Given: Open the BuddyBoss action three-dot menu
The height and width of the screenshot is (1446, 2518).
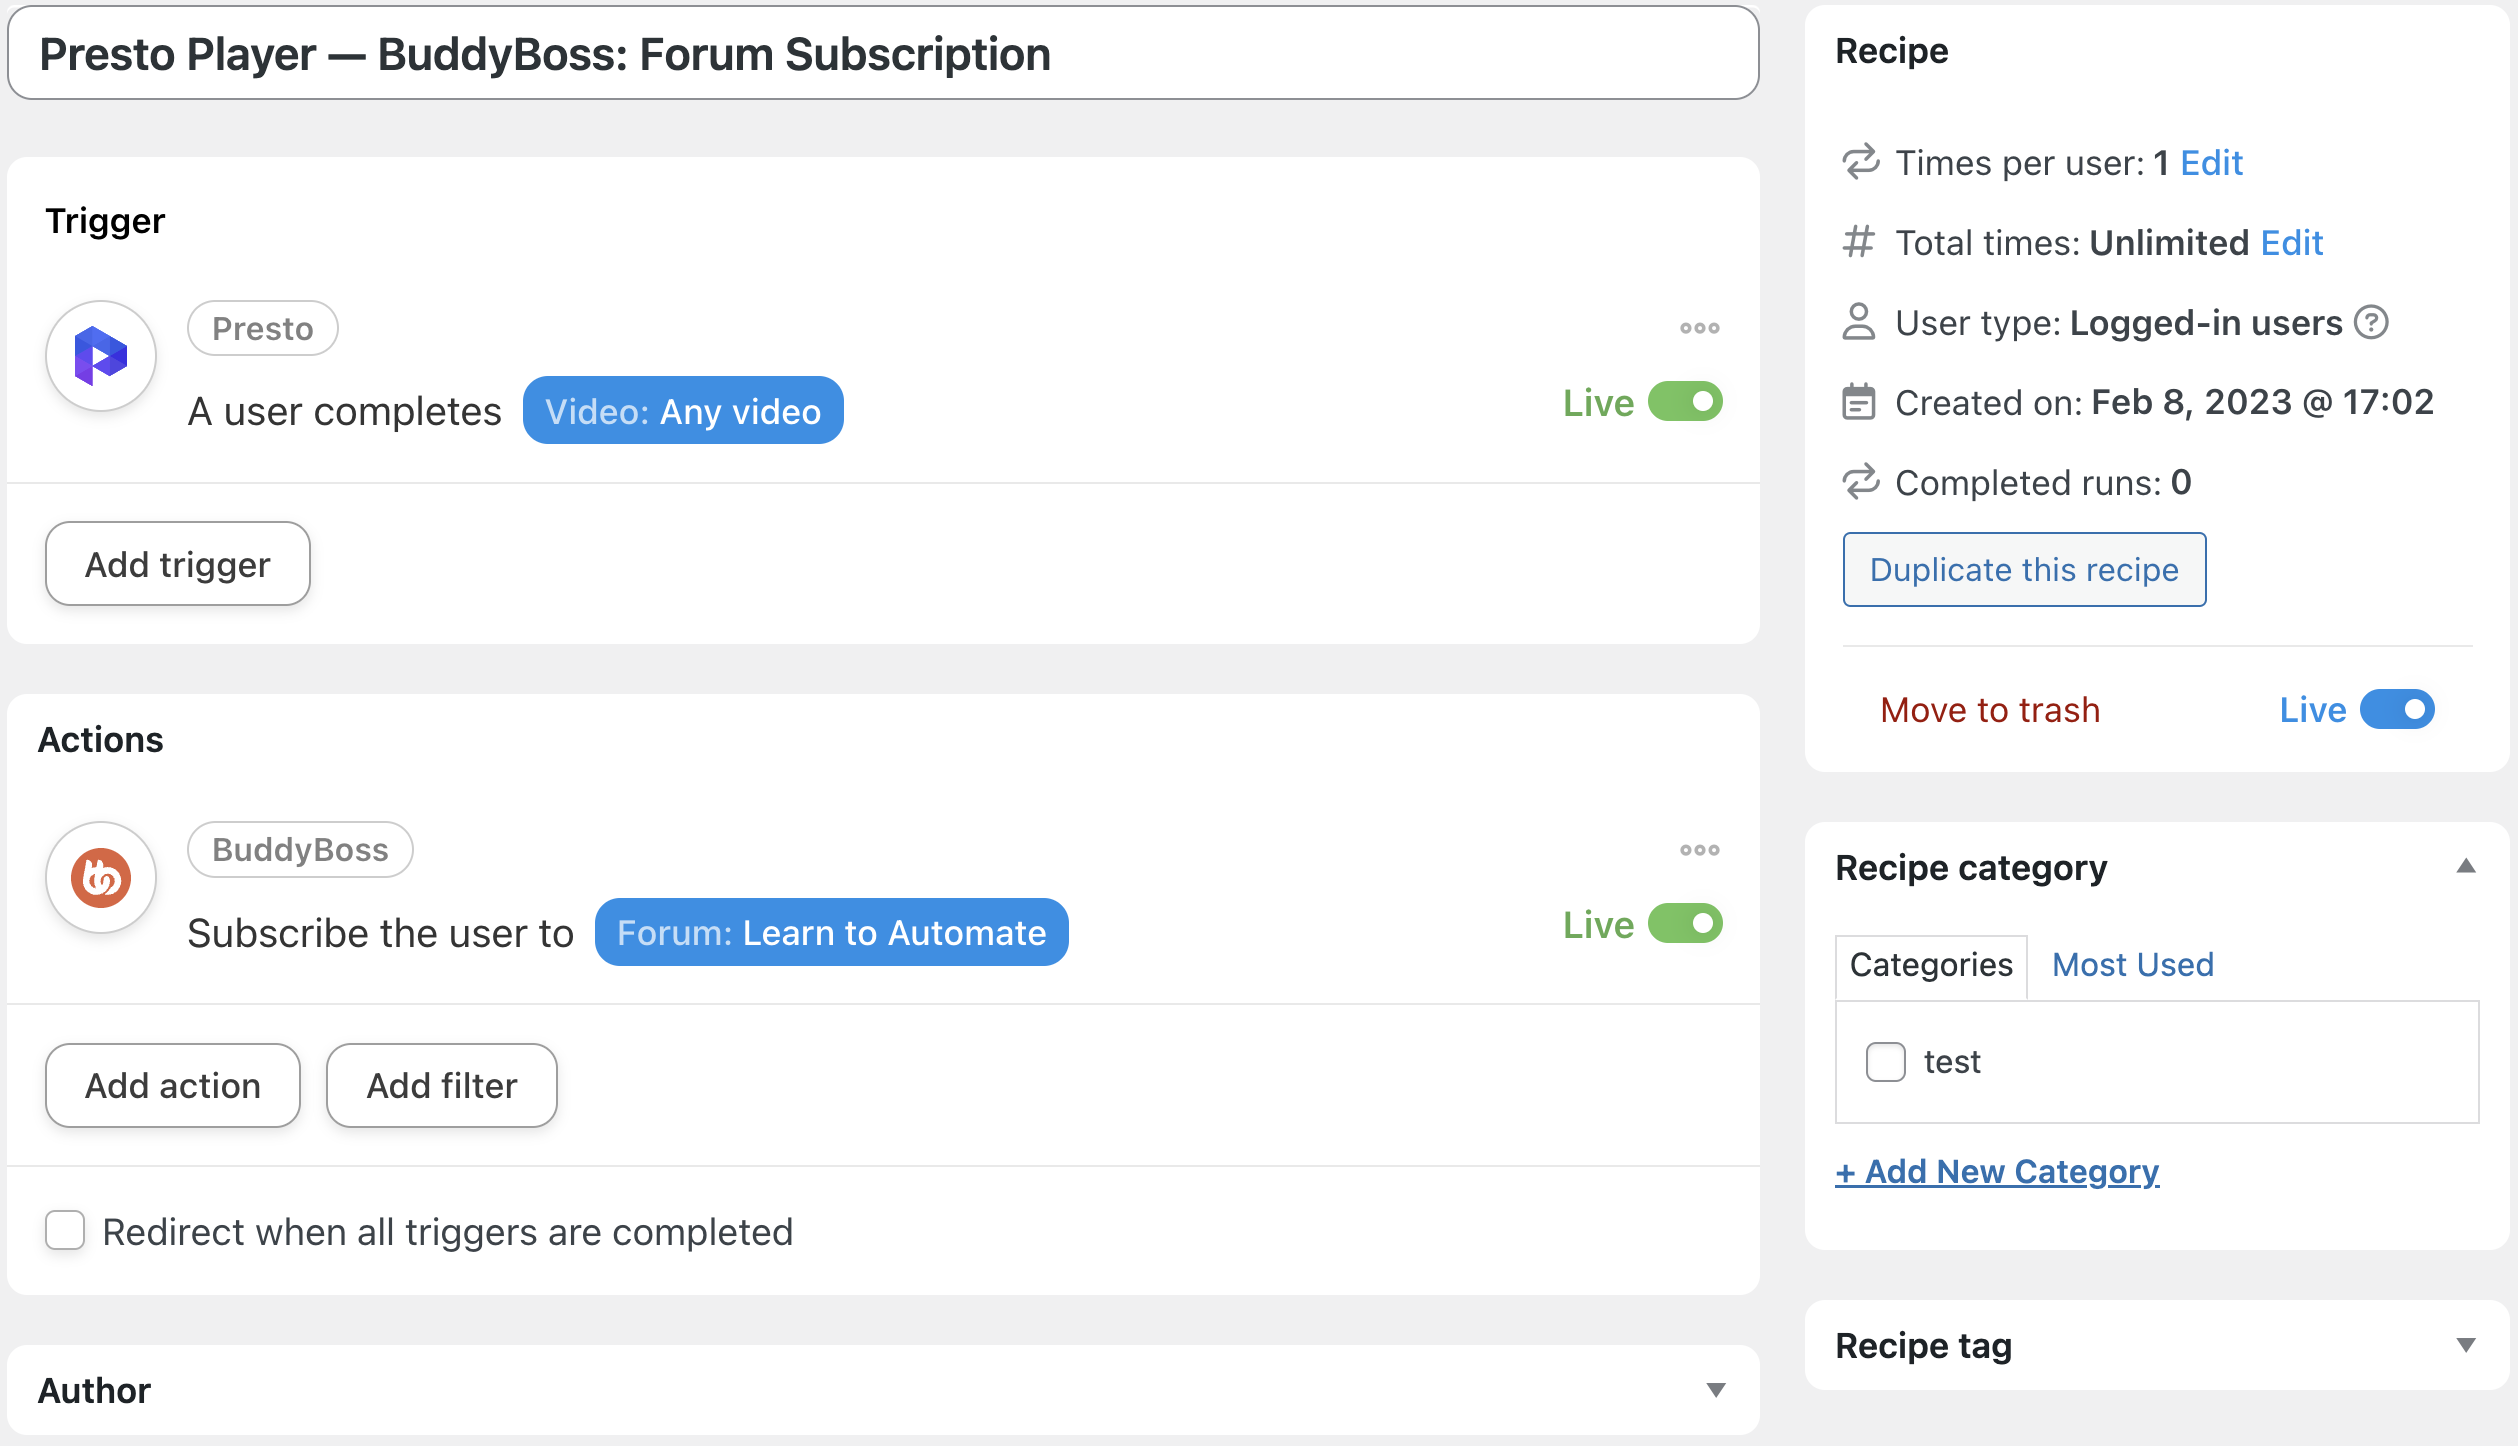Looking at the screenshot, I should coord(1699,850).
